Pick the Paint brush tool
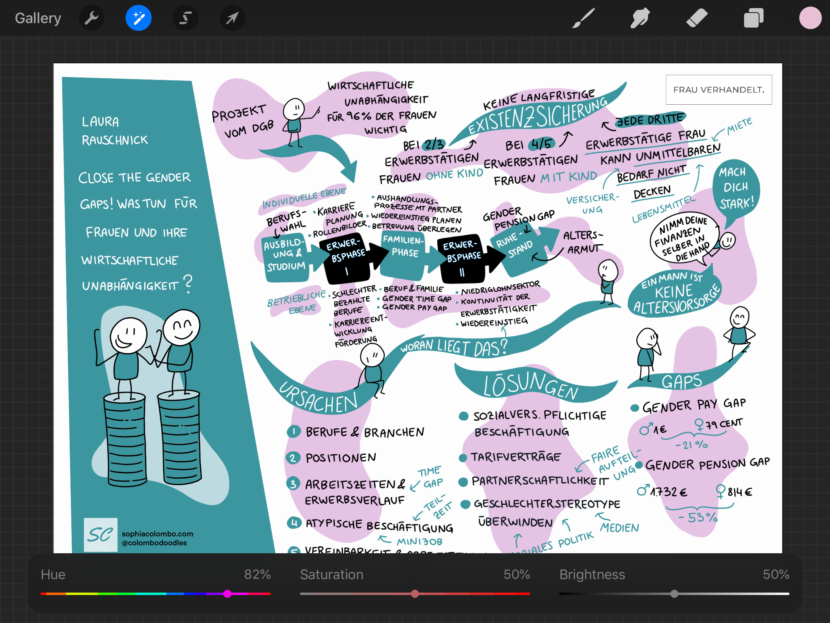 pos(583,18)
